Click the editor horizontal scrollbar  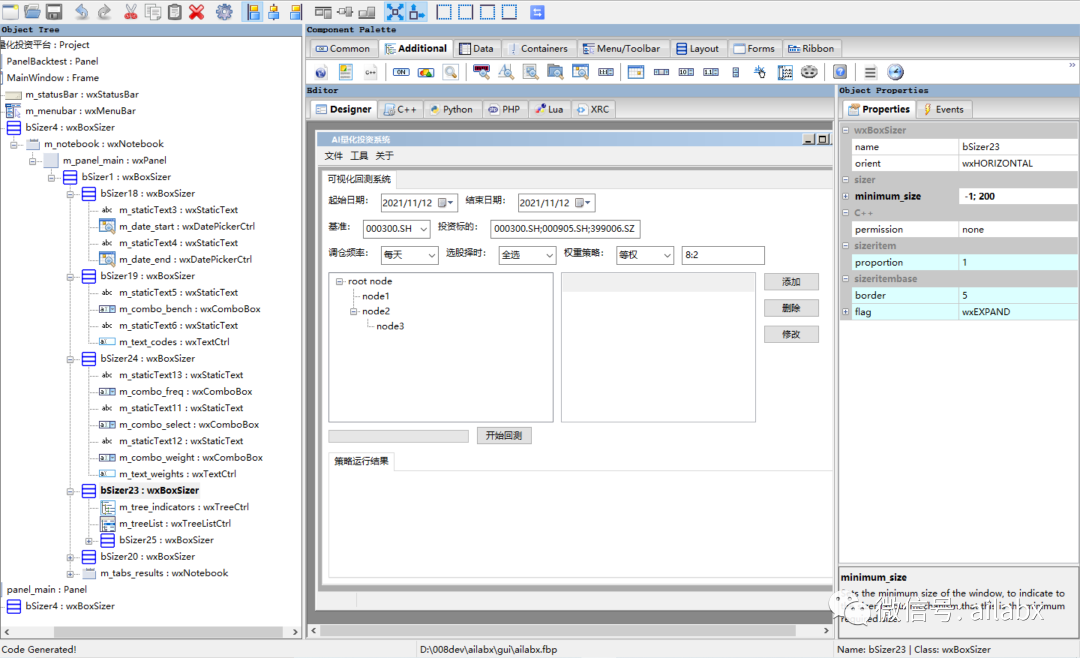(558, 630)
